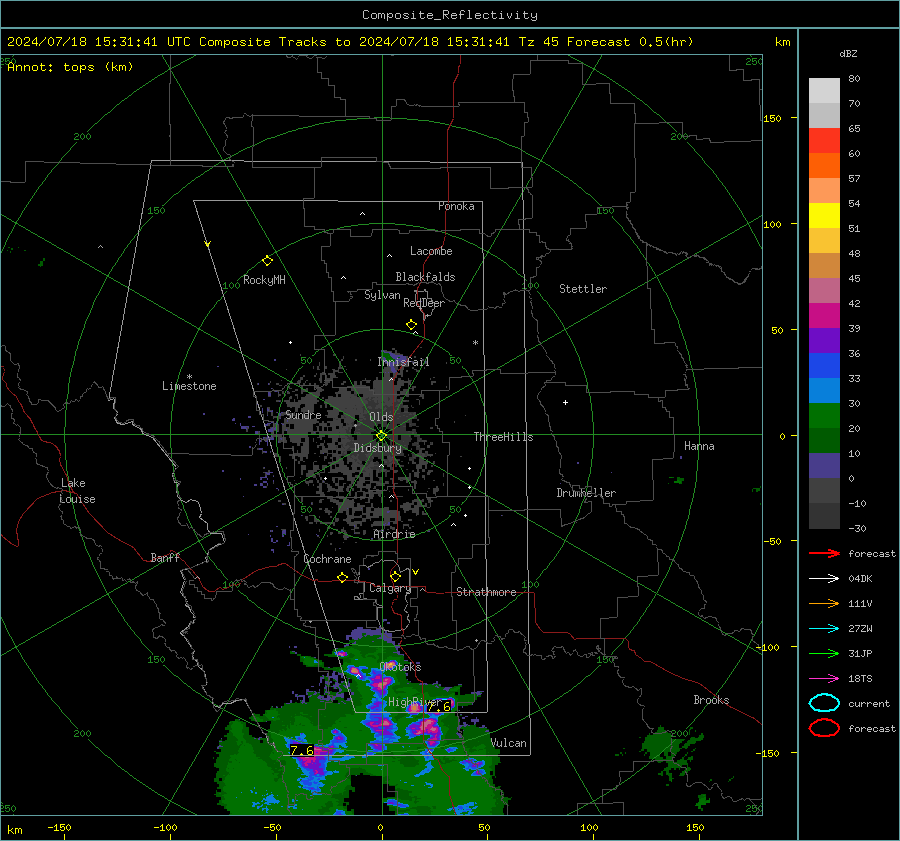Click the Vulcan city label
This screenshot has width=900, height=841.
click(x=509, y=743)
